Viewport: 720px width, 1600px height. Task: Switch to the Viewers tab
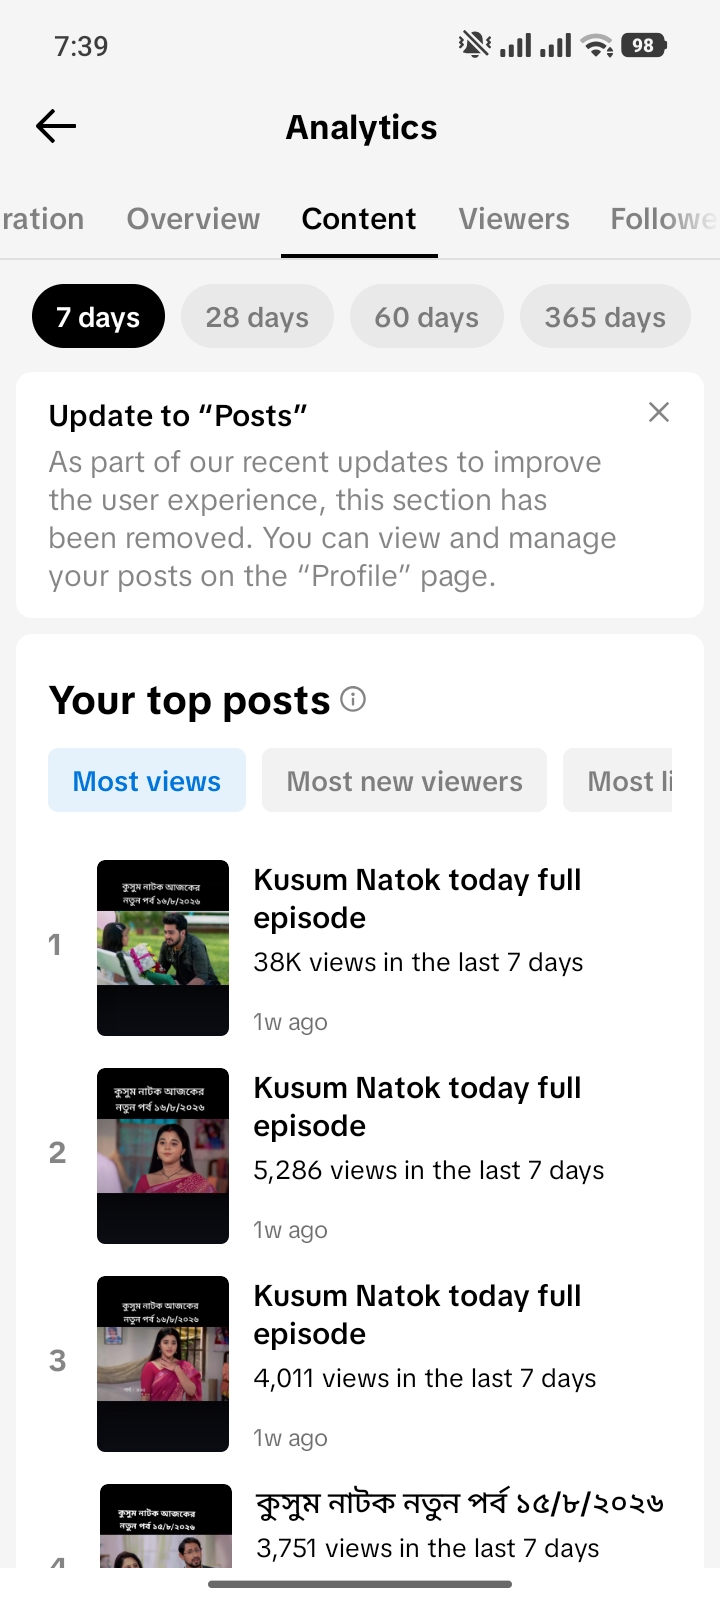pos(514,219)
